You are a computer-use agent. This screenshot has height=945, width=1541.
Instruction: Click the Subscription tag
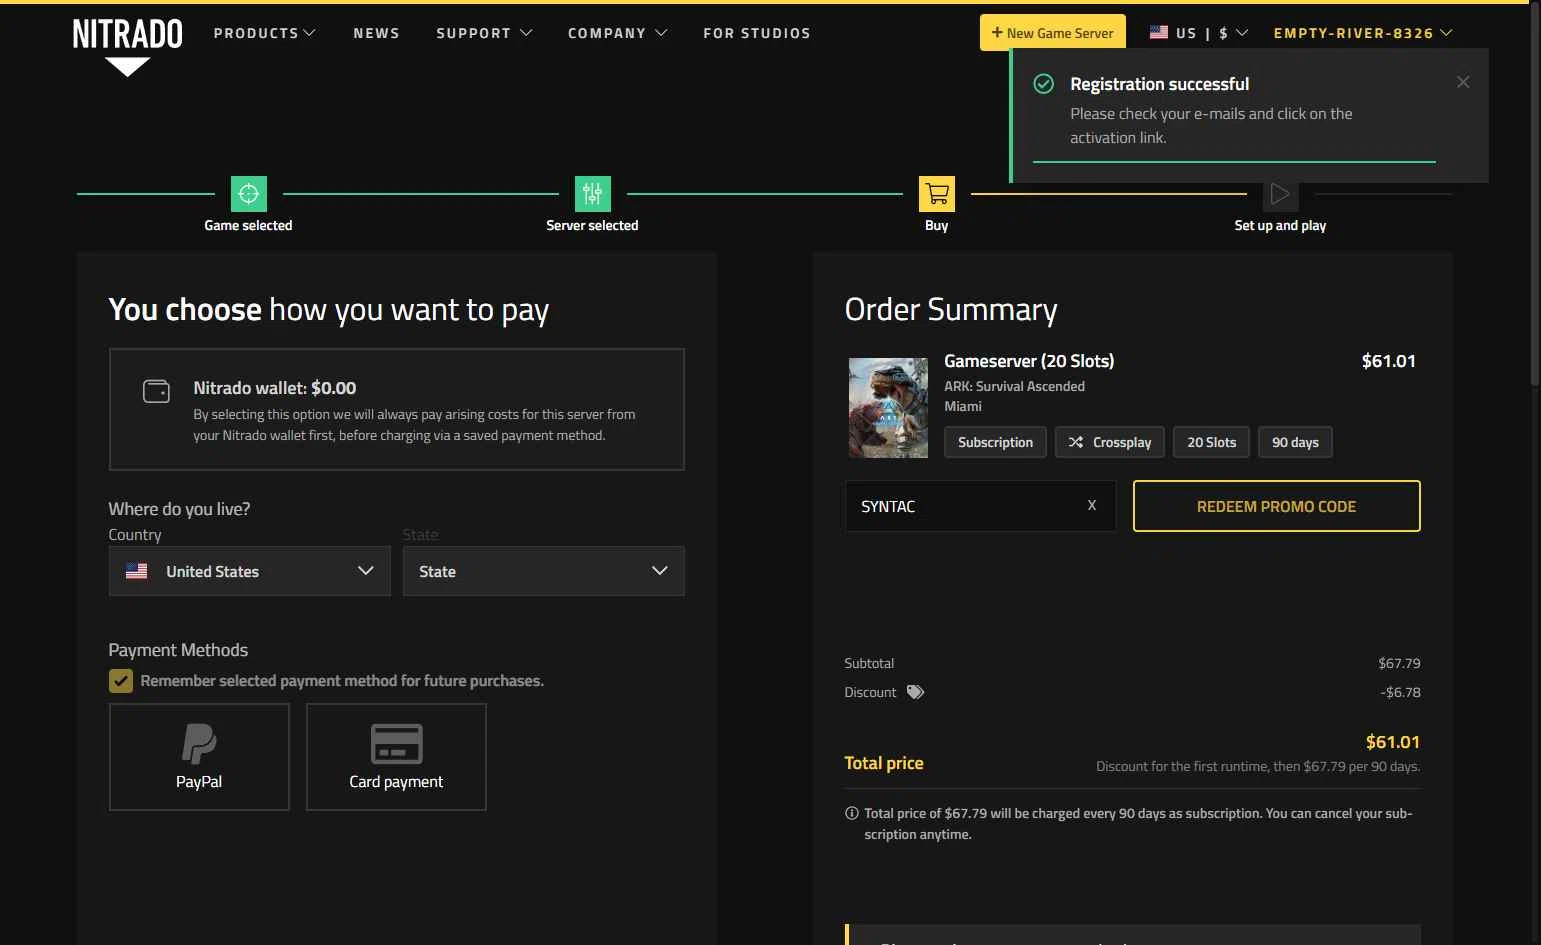click(x=995, y=442)
